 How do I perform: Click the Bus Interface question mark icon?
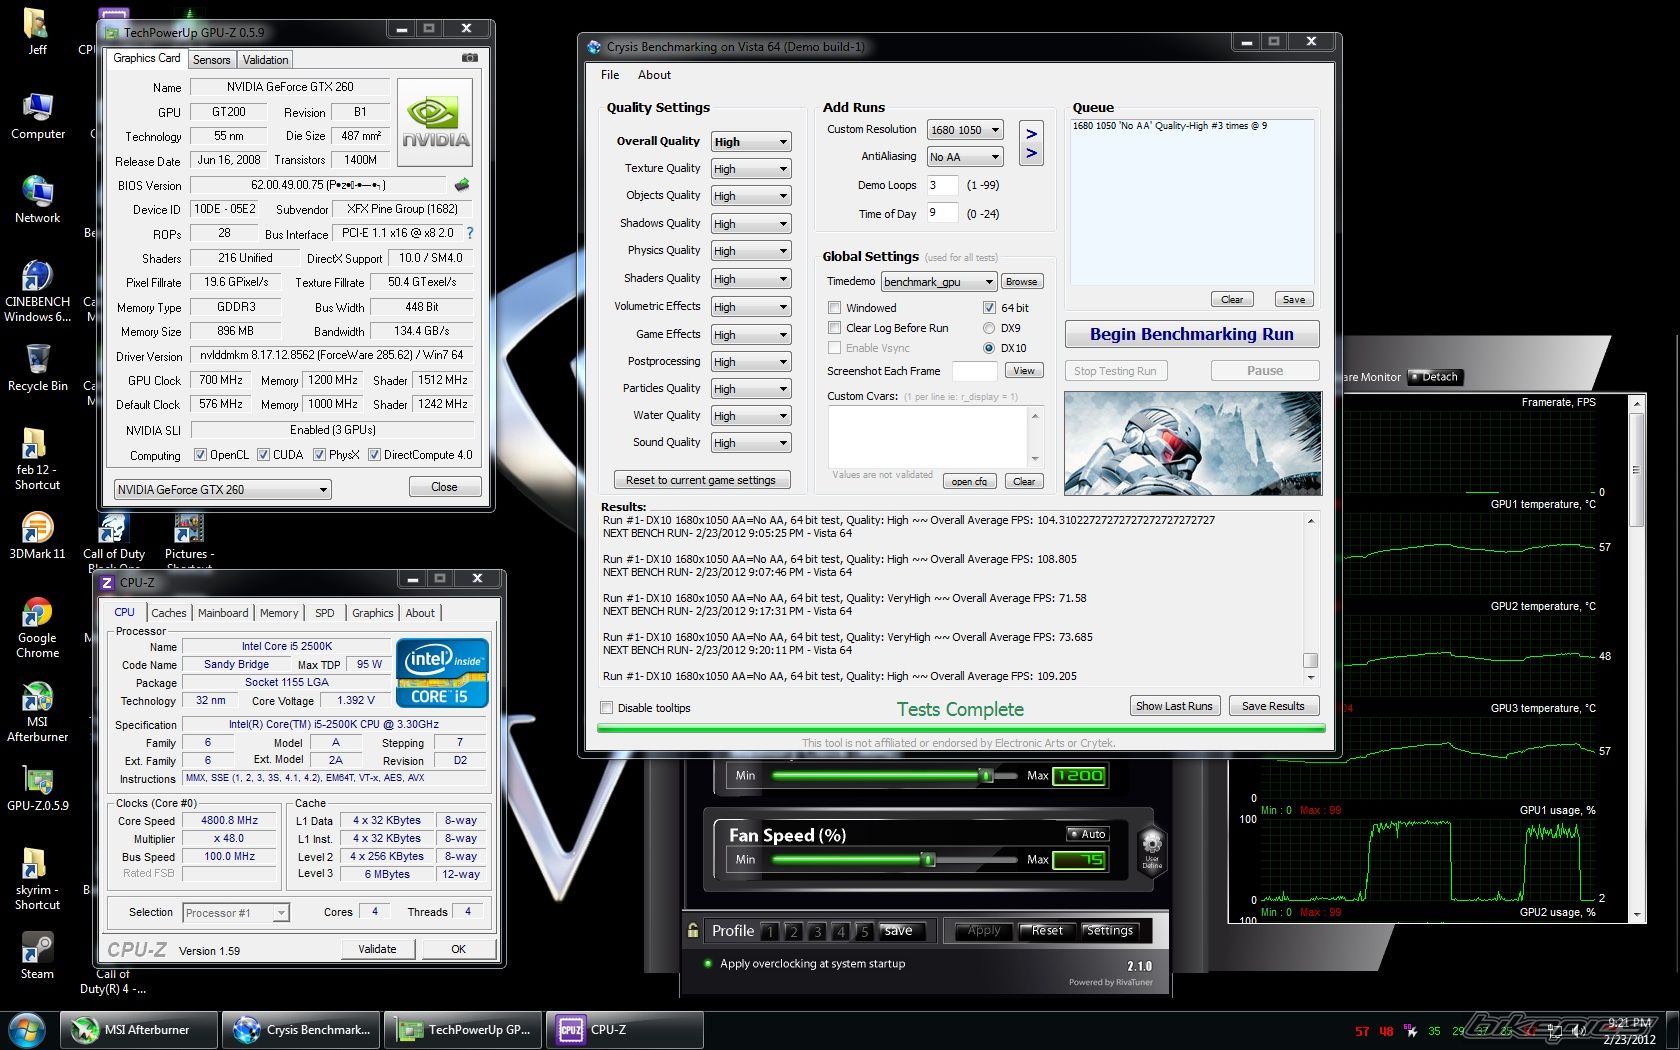point(470,233)
